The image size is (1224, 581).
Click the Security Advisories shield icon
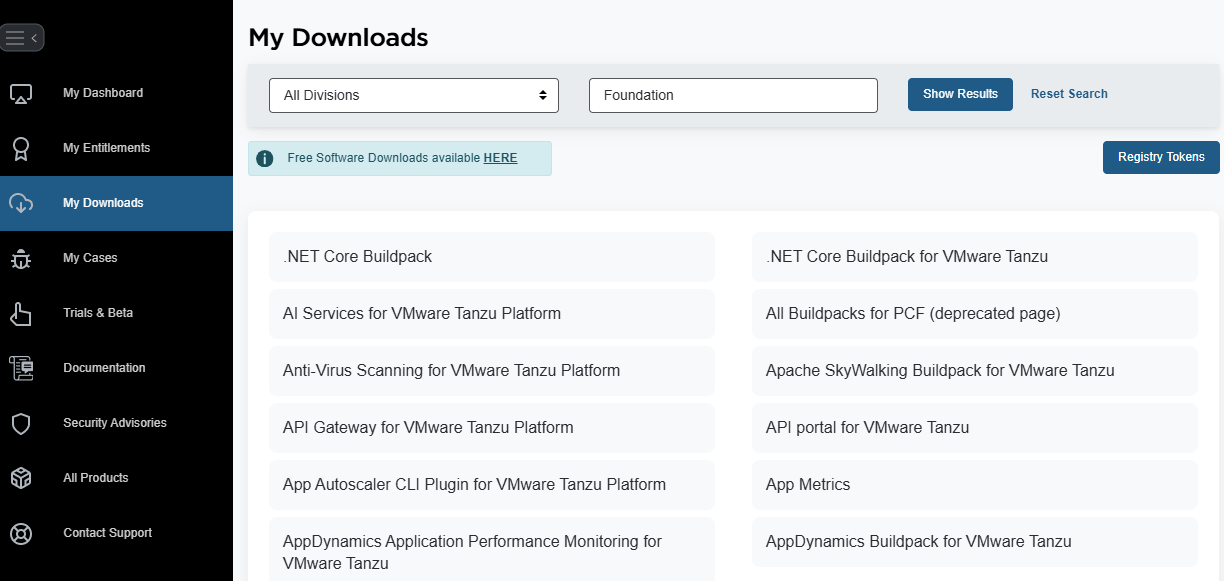click(21, 424)
